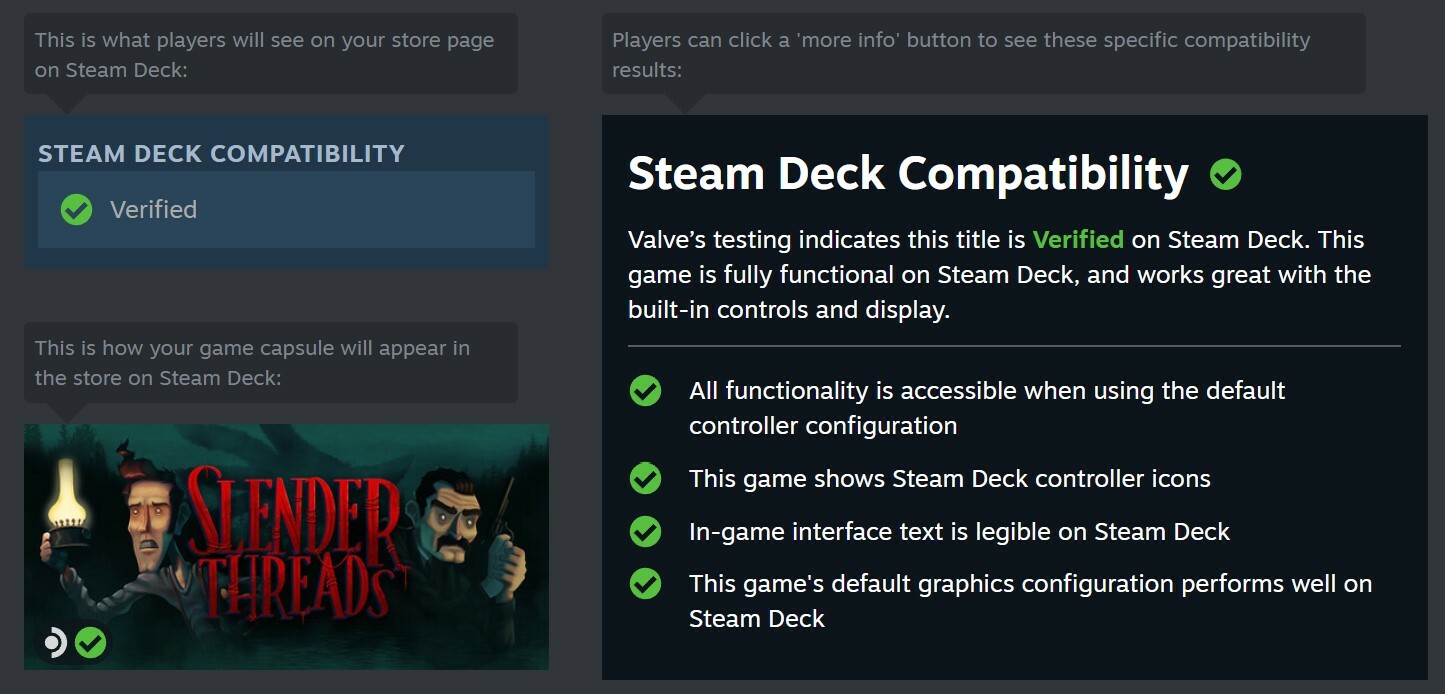Click the 'how your game capsule will appear' tooltip
This screenshot has height=694, width=1445.
pos(271,362)
